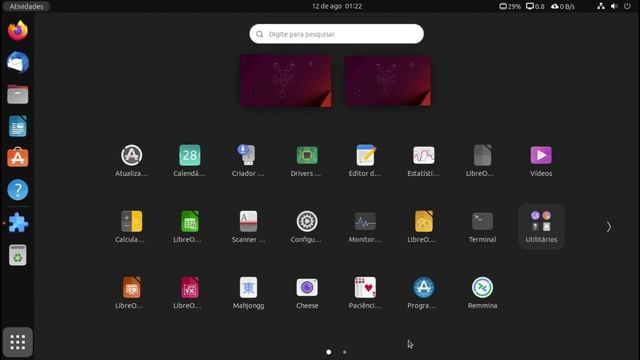Click the 0 B/s network speed indicator
This screenshot has width=640, height=360.
click(563, 6)
